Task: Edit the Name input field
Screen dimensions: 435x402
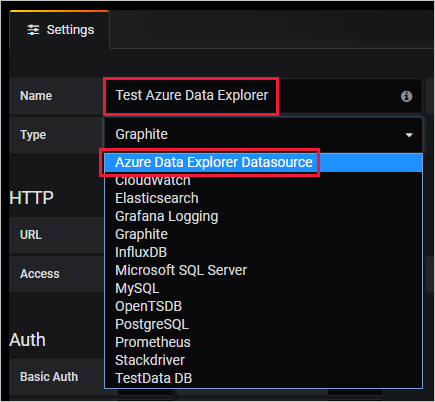Action: [x=263, y=96]
